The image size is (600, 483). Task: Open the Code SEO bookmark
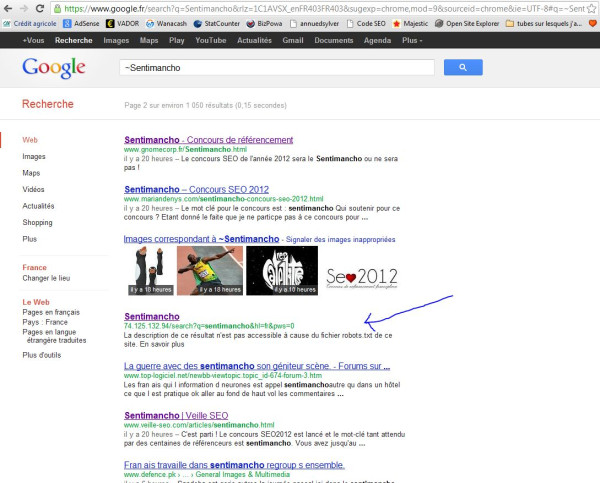pos(366,24)
